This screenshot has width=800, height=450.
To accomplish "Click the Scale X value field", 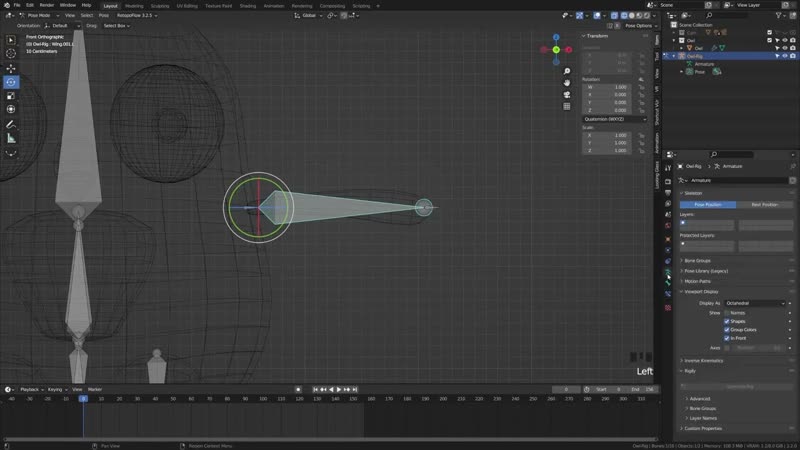I will click(609, 135).
